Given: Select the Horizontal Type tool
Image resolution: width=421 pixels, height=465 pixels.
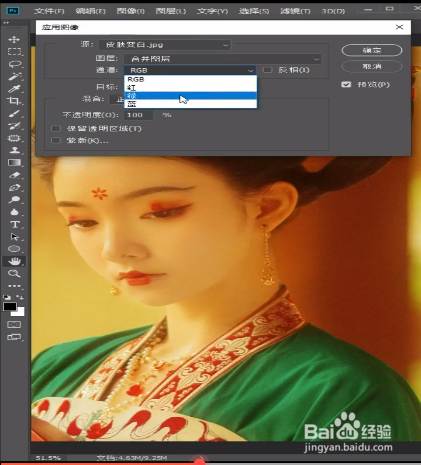Looking at the screenshot, I should coord(15,224).
